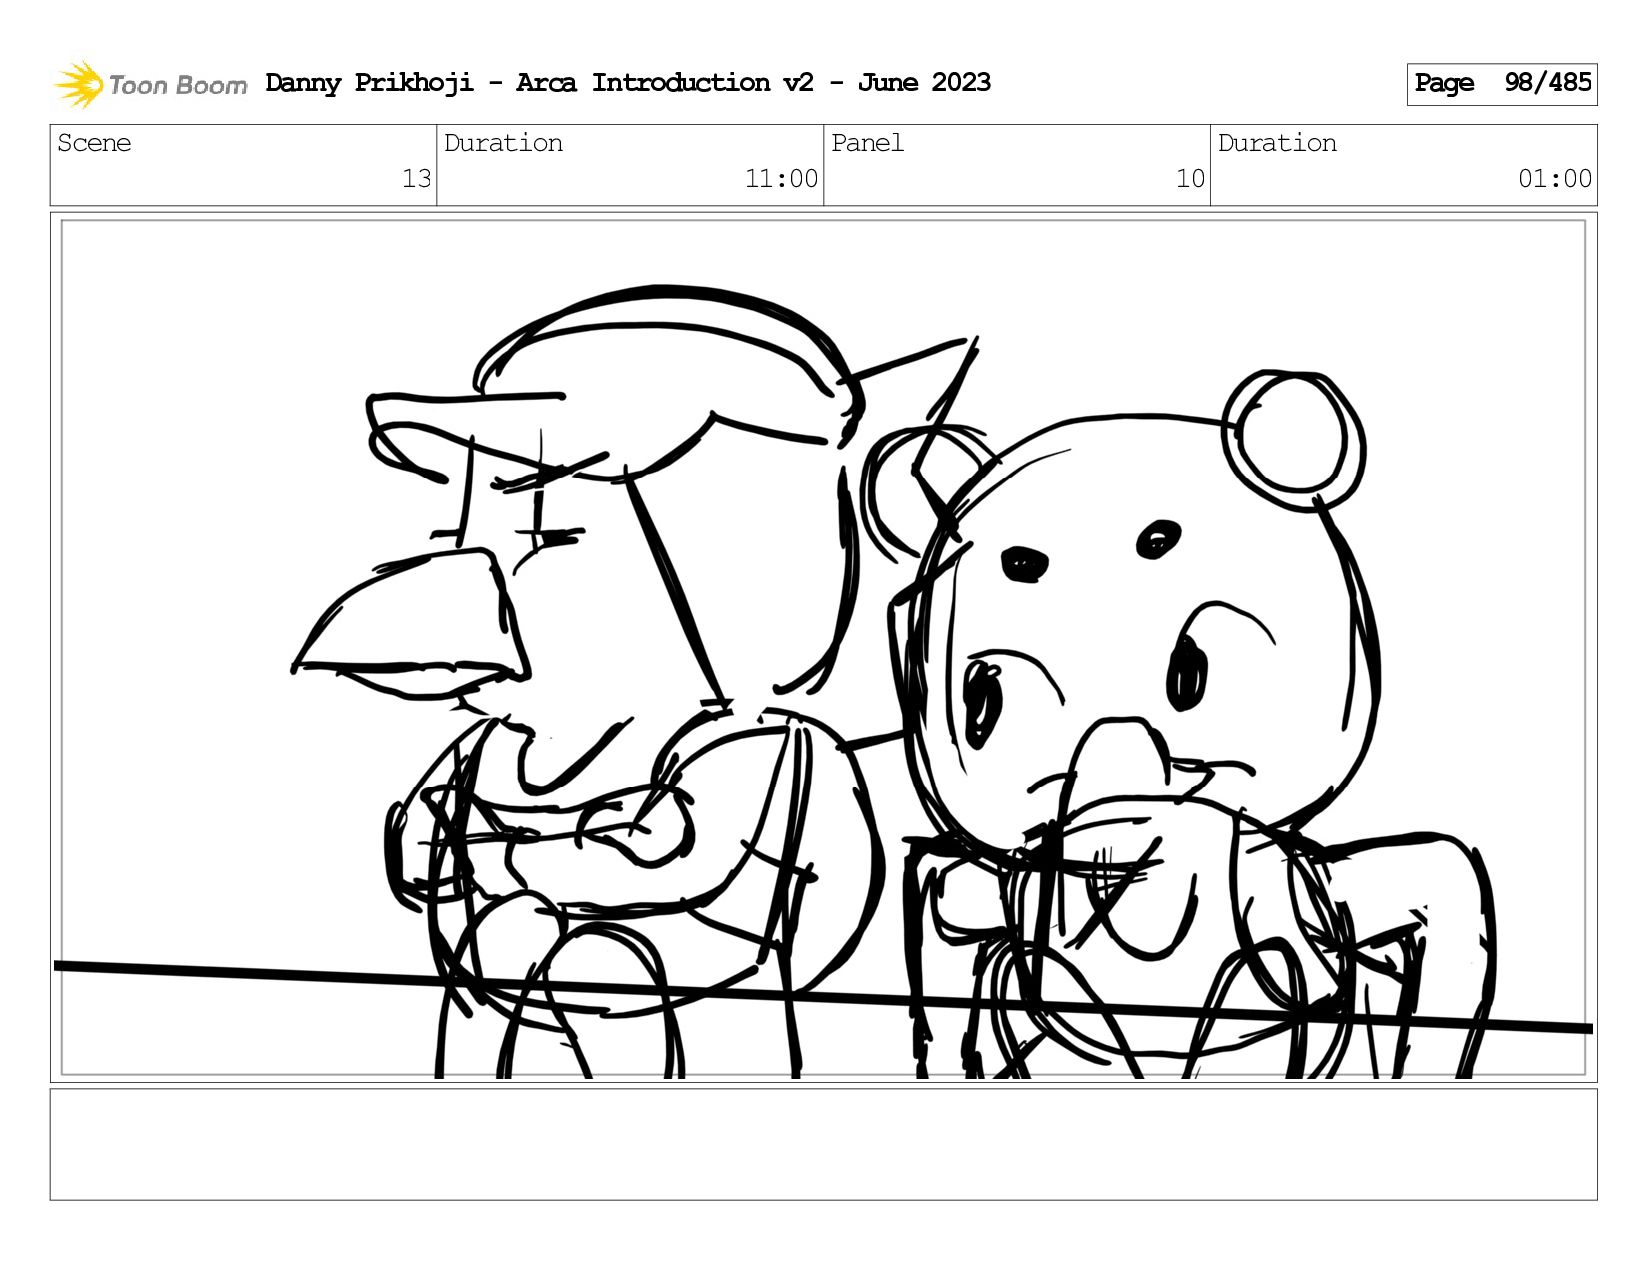Select scene duration value '11:00'

click(x=781, y=179)
